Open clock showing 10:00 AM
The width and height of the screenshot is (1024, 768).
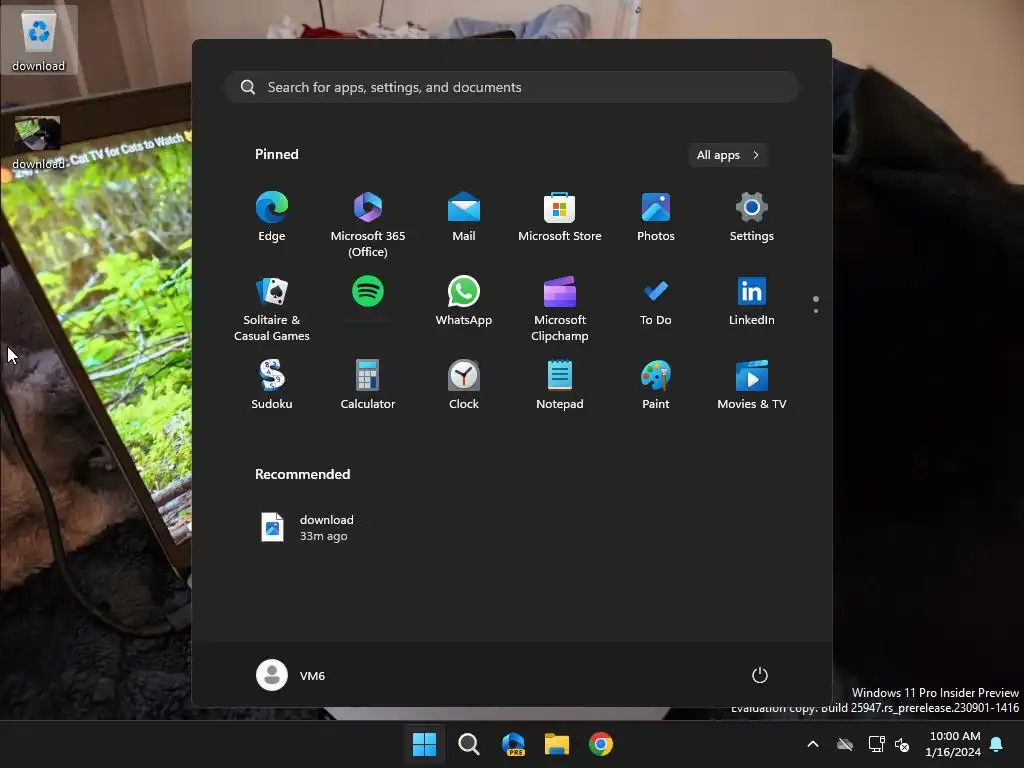pos(953,744)
